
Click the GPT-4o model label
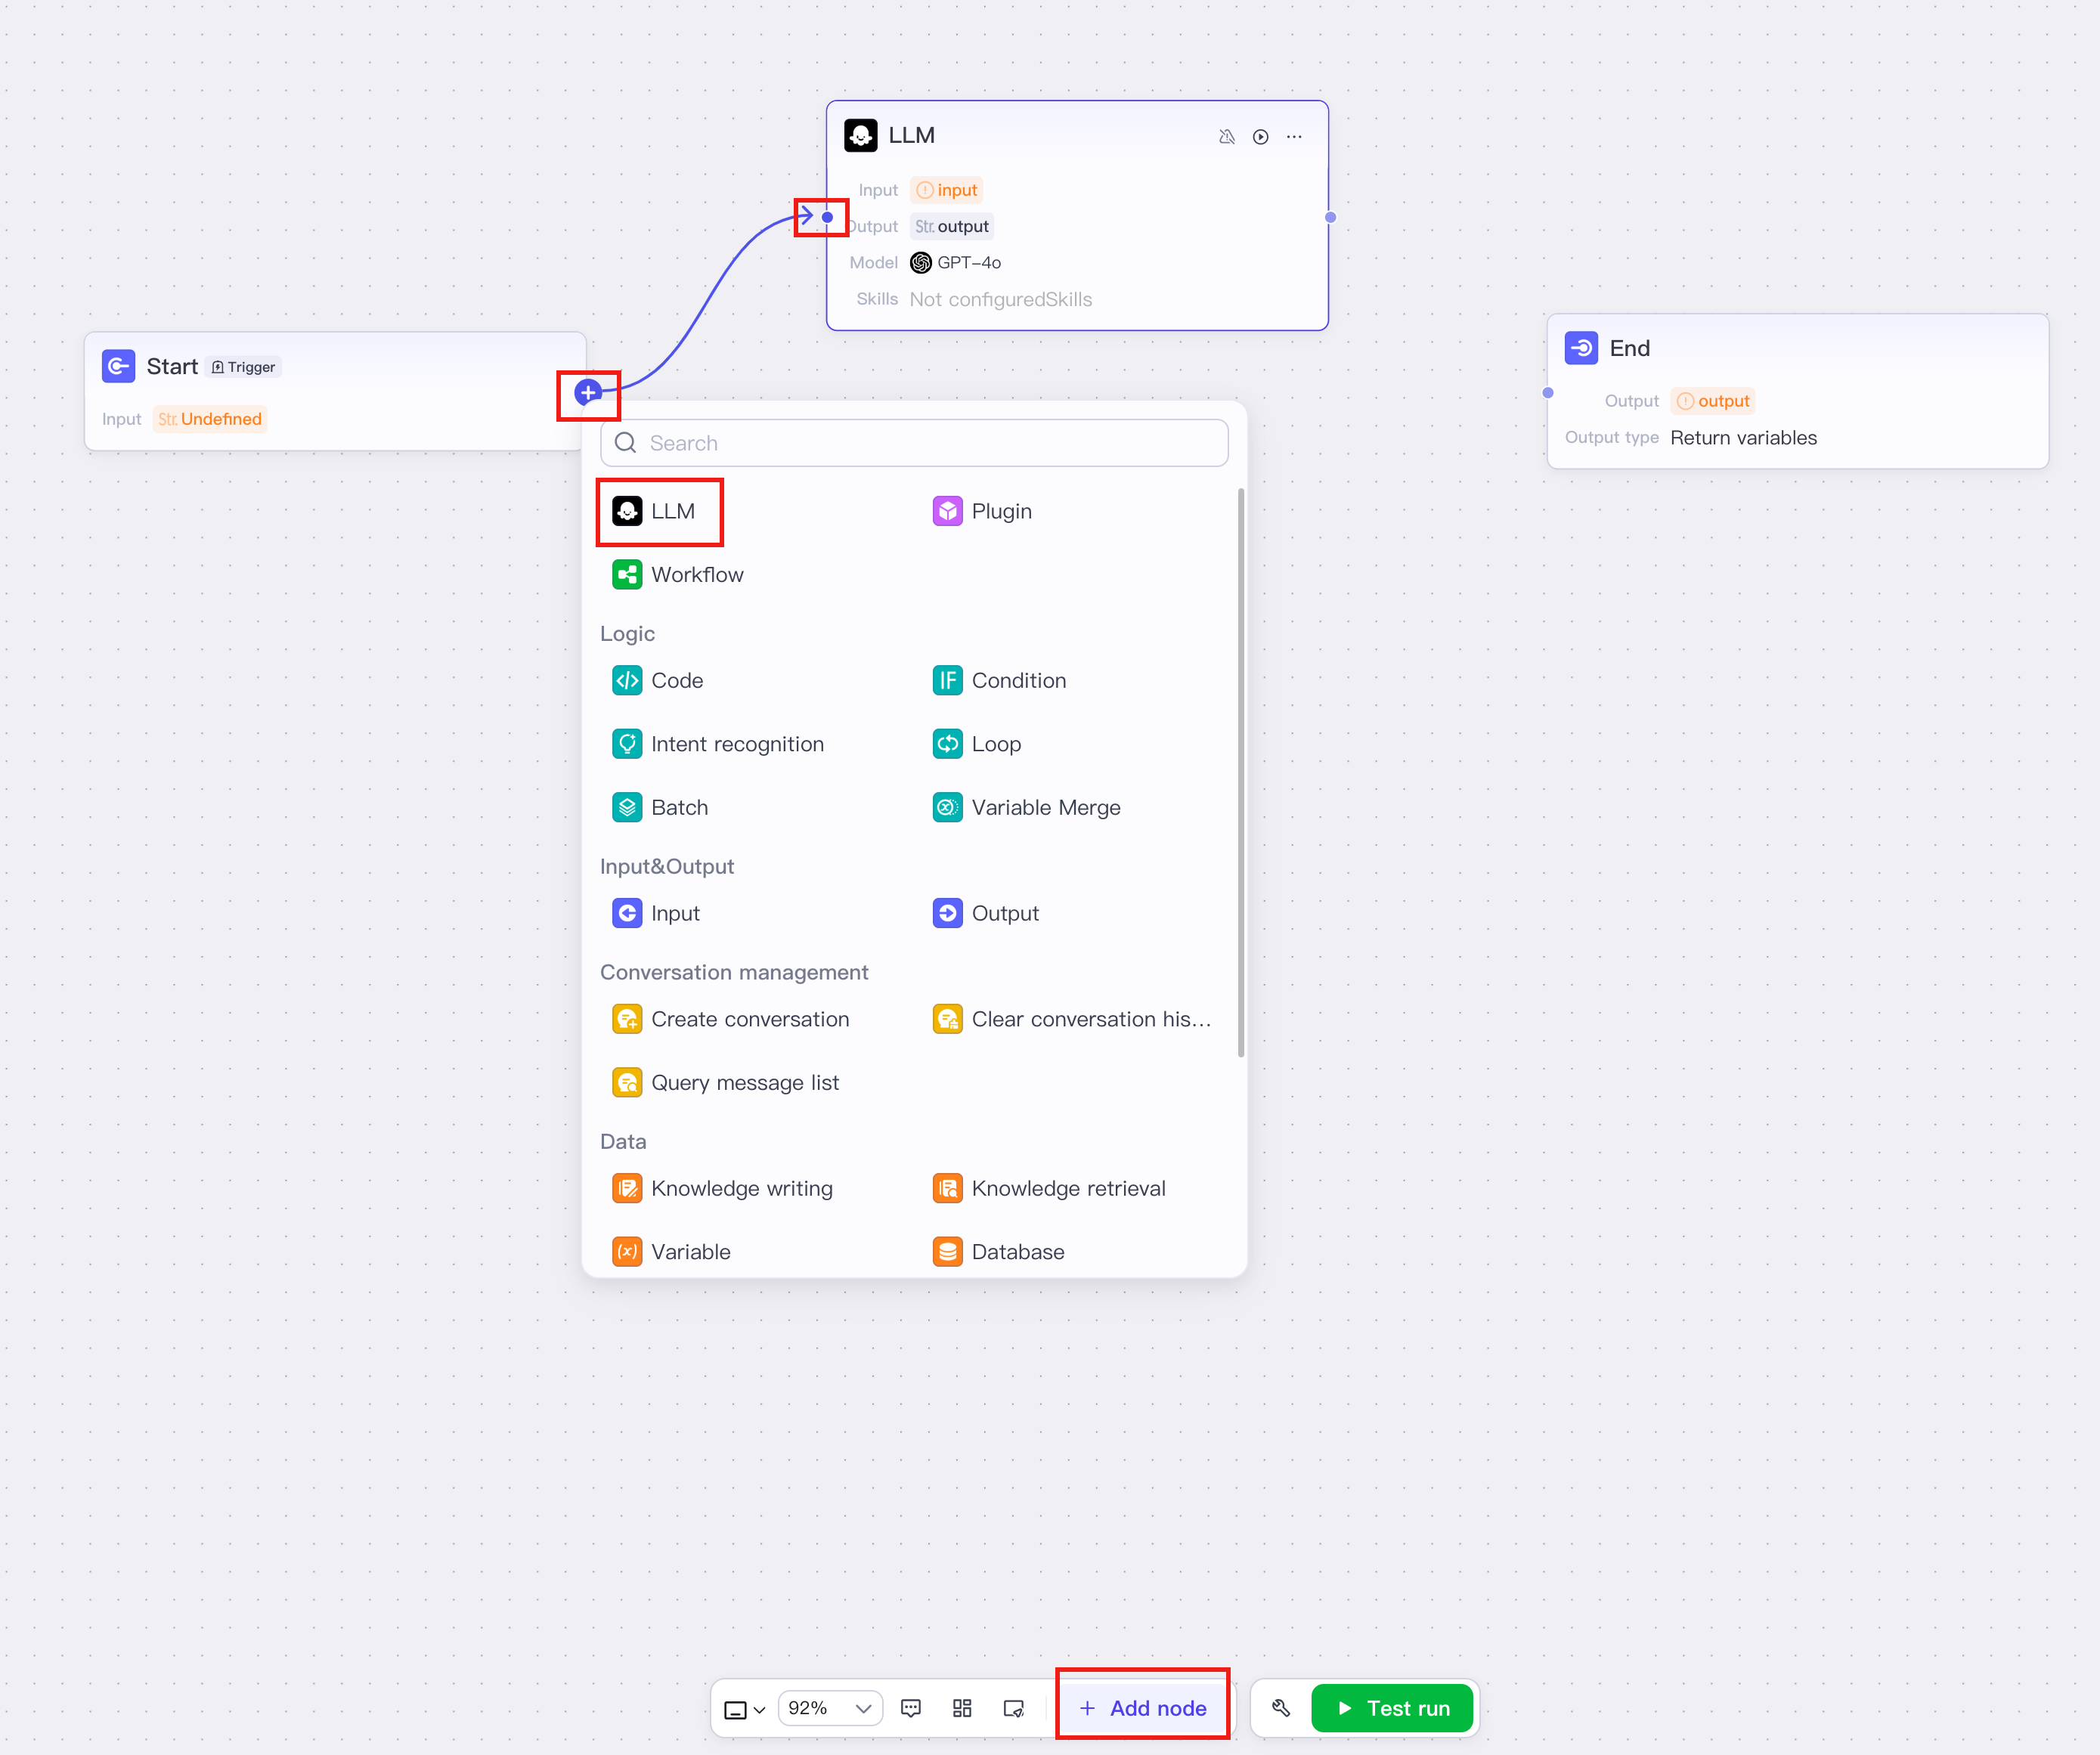[955, 263]
